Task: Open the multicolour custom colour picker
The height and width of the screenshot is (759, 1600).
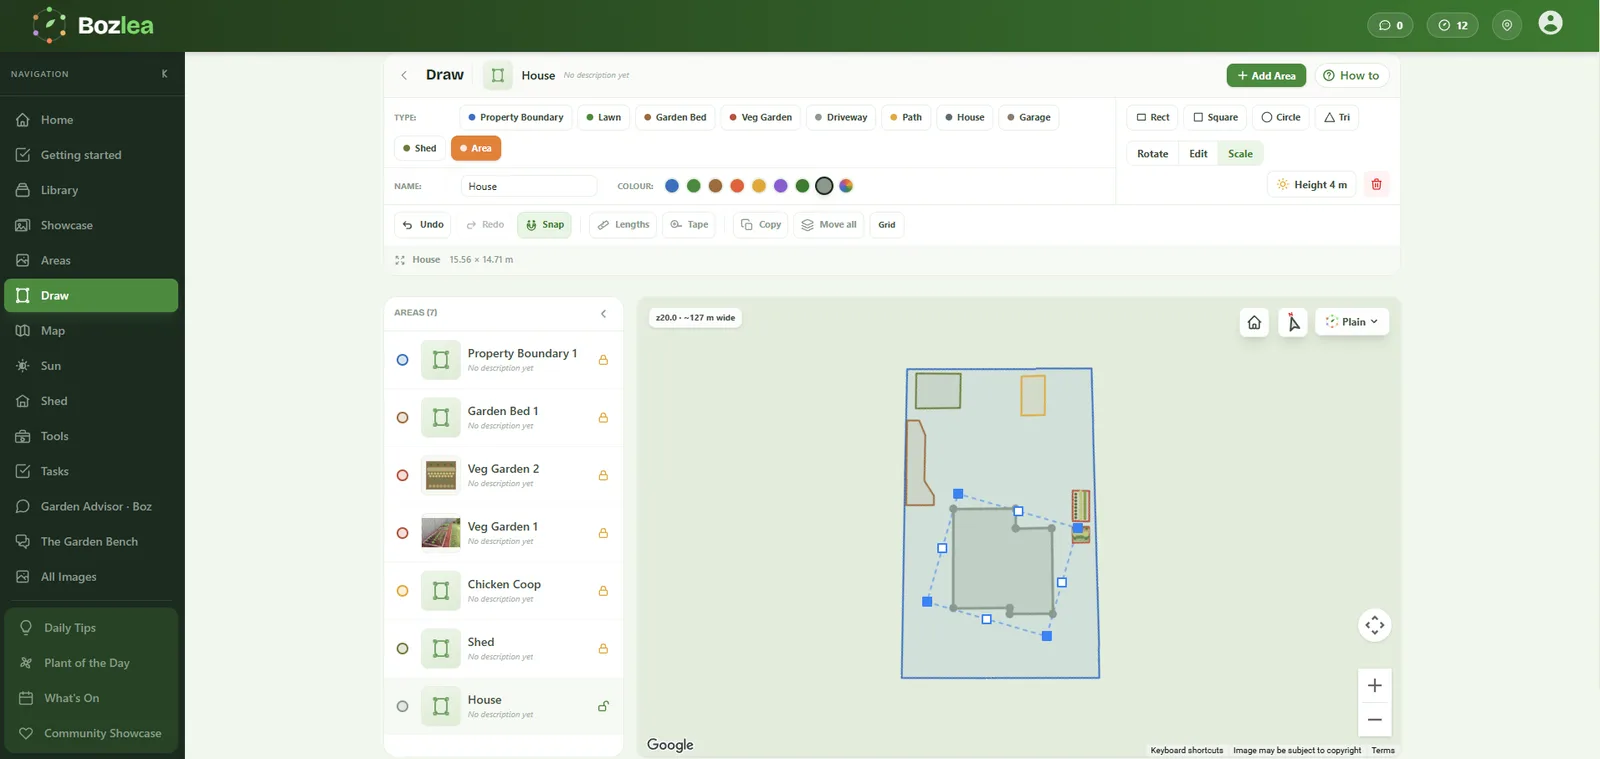Action: (x=846, y=186)
